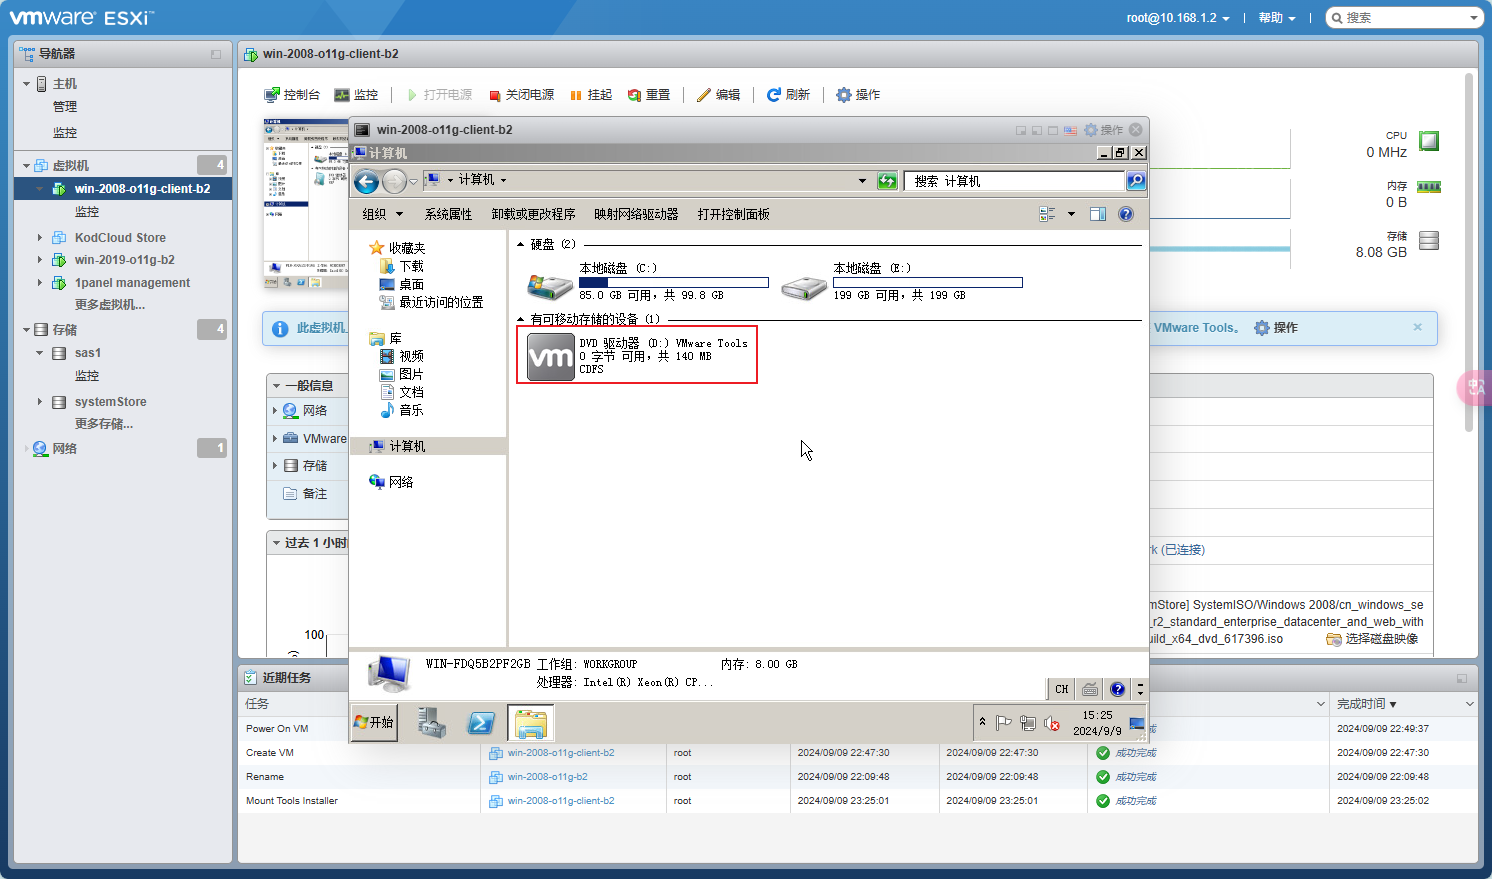Viewport: 1492px width, 879px height.
Task: Select 图片 library in navigation pane
Action: coord(401,374)
